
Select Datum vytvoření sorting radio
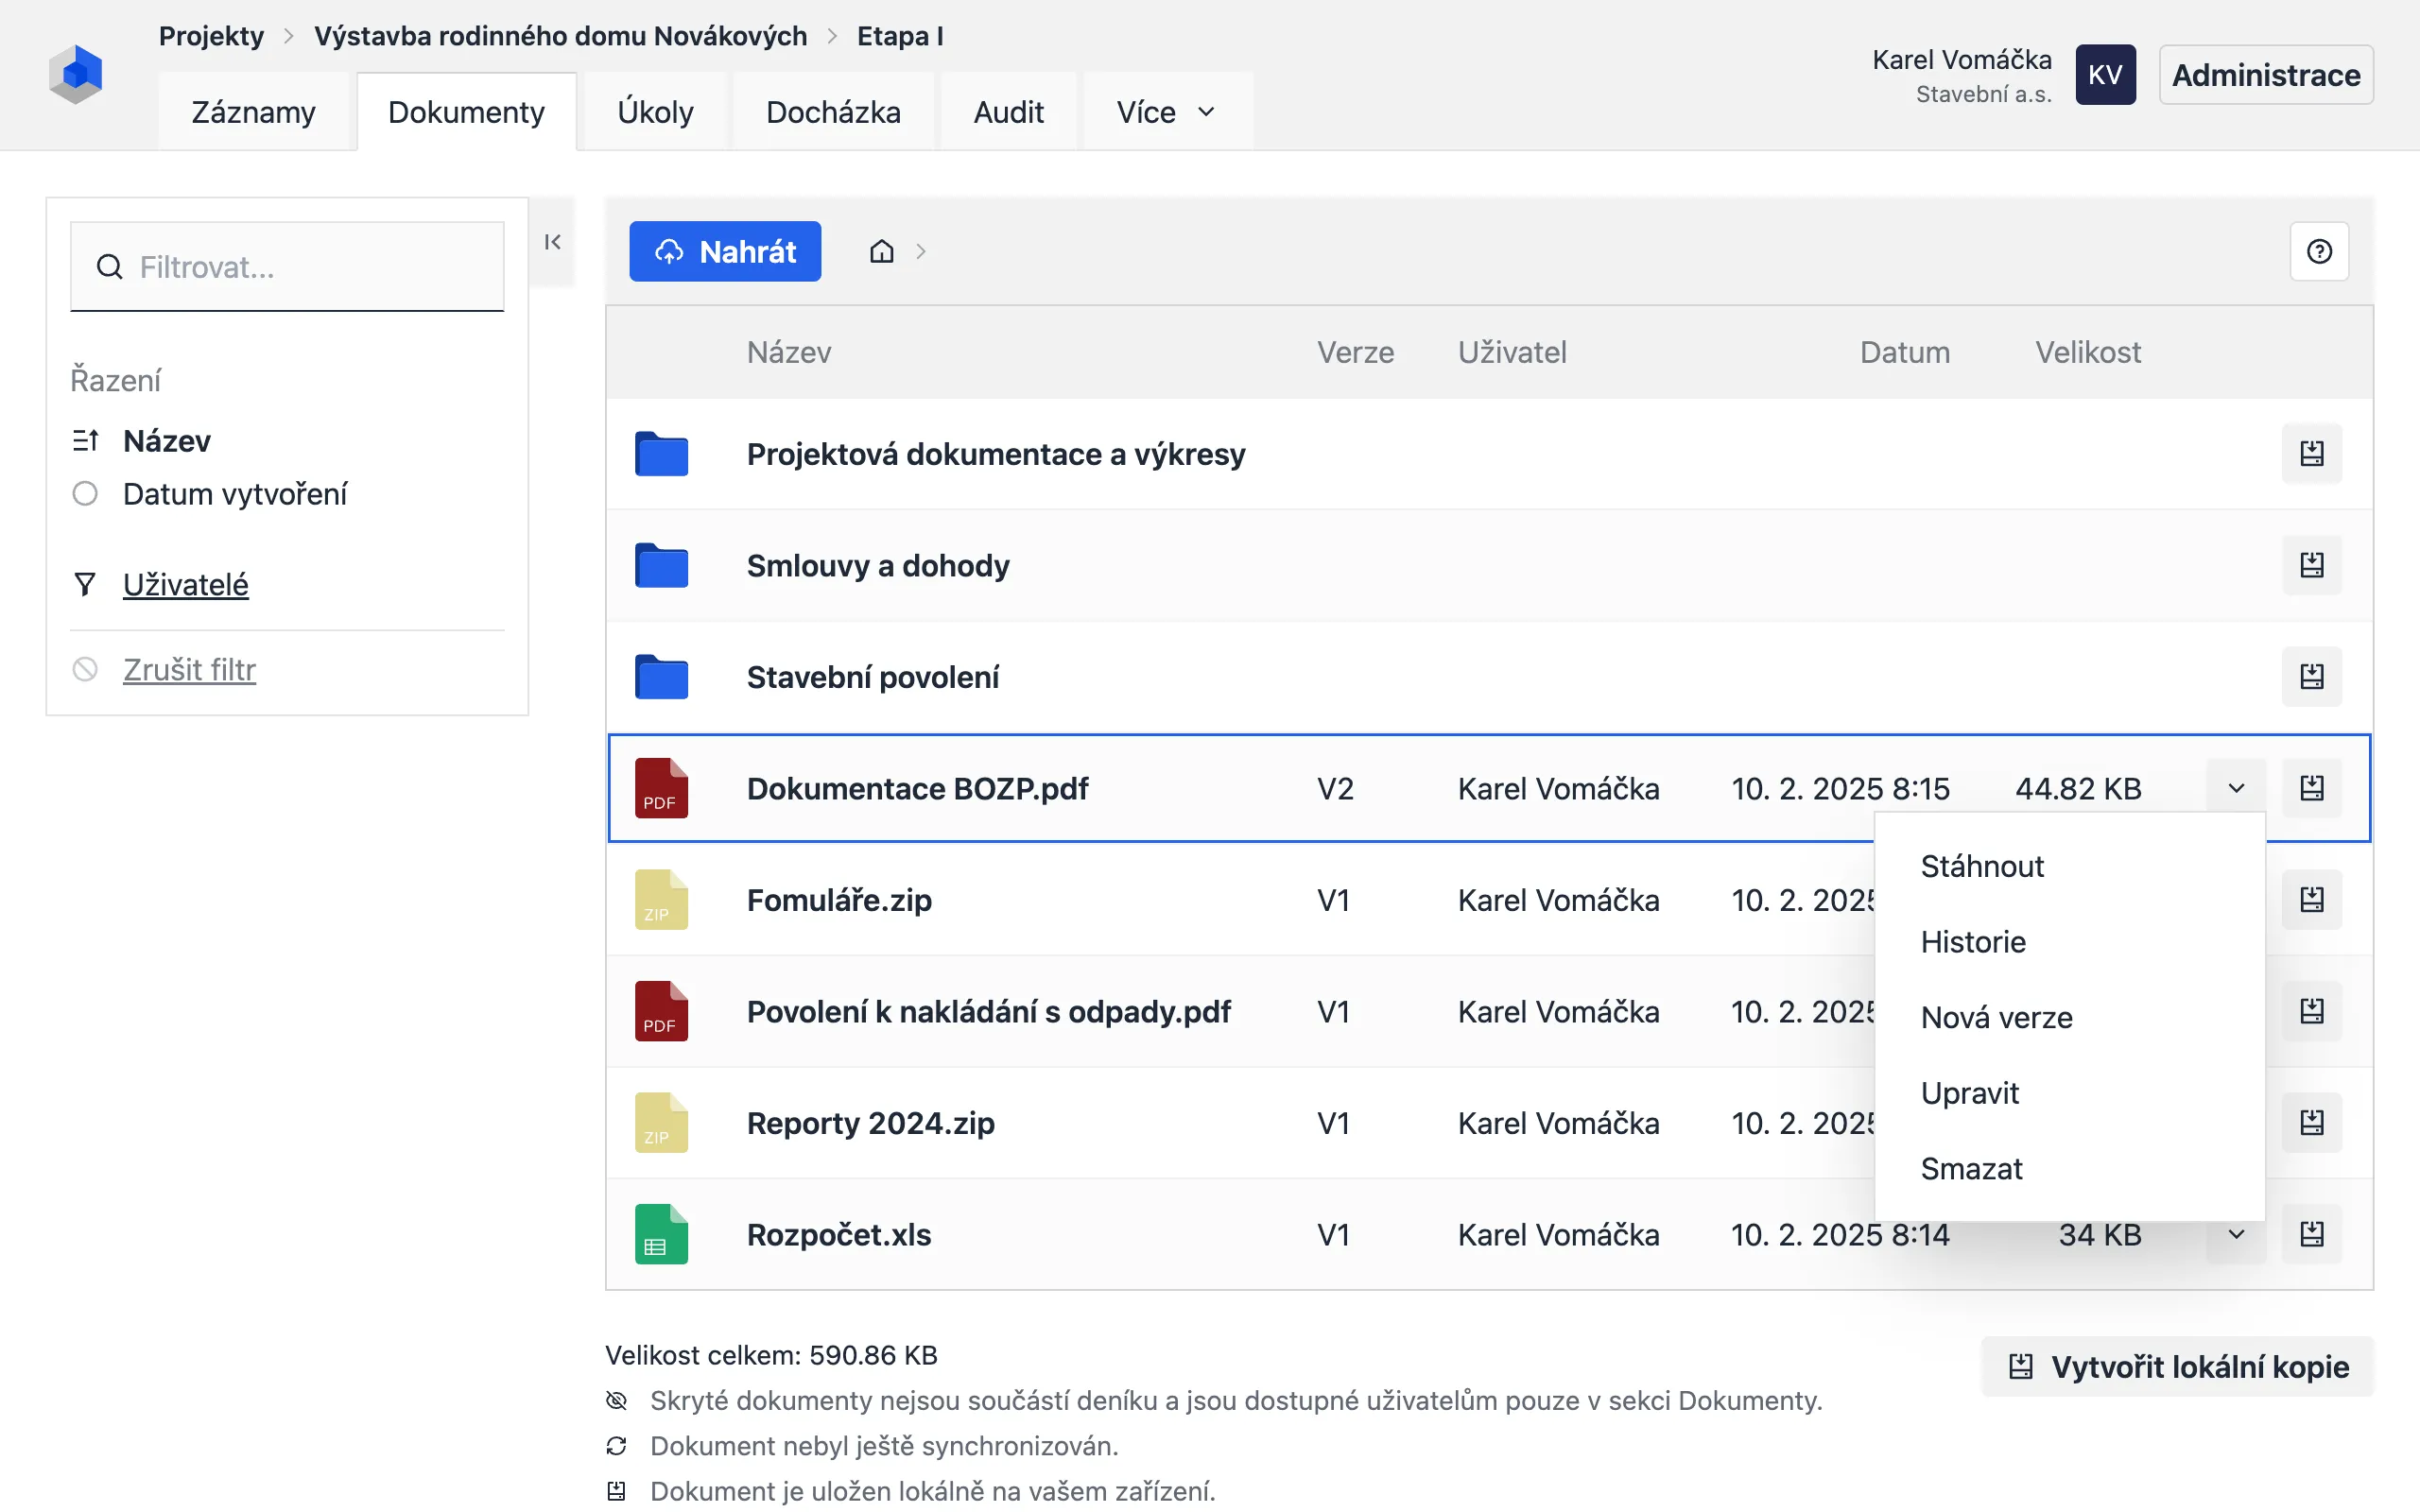click(x=85, y=494)
